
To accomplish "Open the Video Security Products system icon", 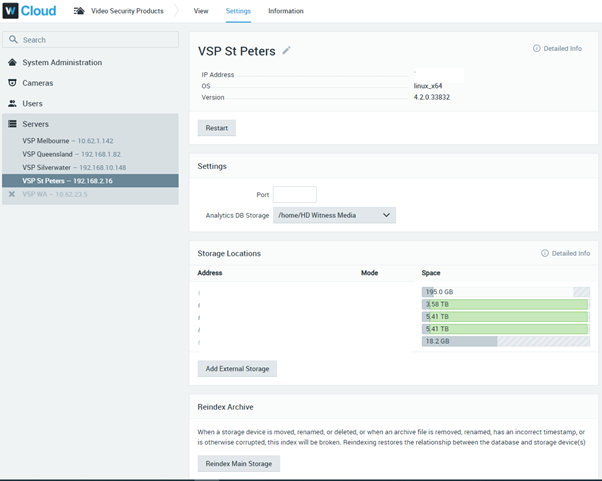I will 79,11.
